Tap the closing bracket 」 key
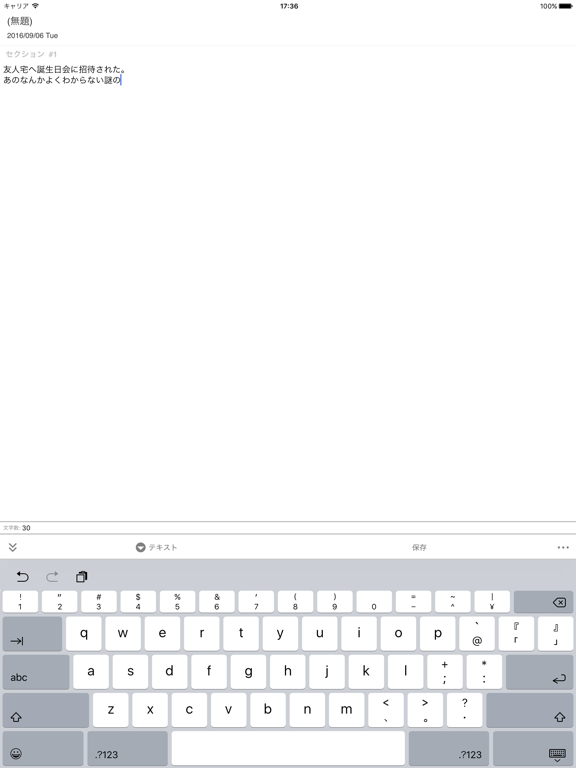The image size is (576, 768). click(555, 634)
